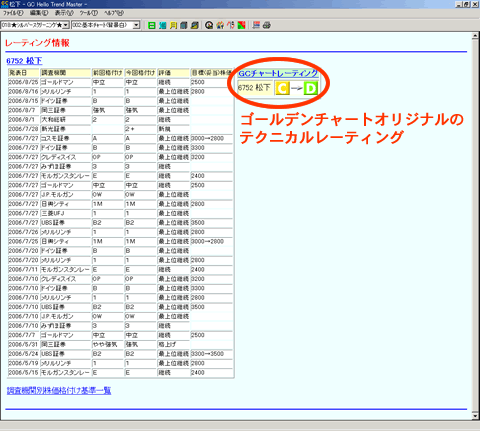Image resolution: width=480 pixels, height=431 pixels.
Task: Click the 今回格付け column header
Action: coord(140,73)
